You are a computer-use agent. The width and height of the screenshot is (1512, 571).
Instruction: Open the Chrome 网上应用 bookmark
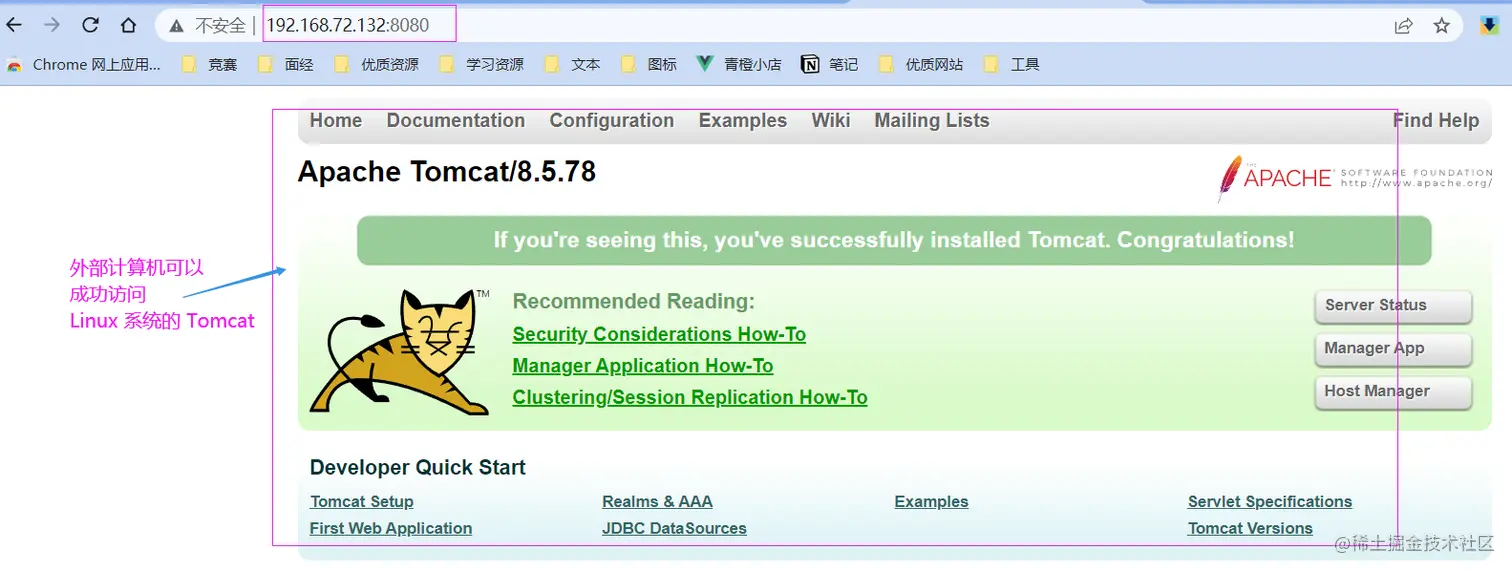[x=84, y=65]
